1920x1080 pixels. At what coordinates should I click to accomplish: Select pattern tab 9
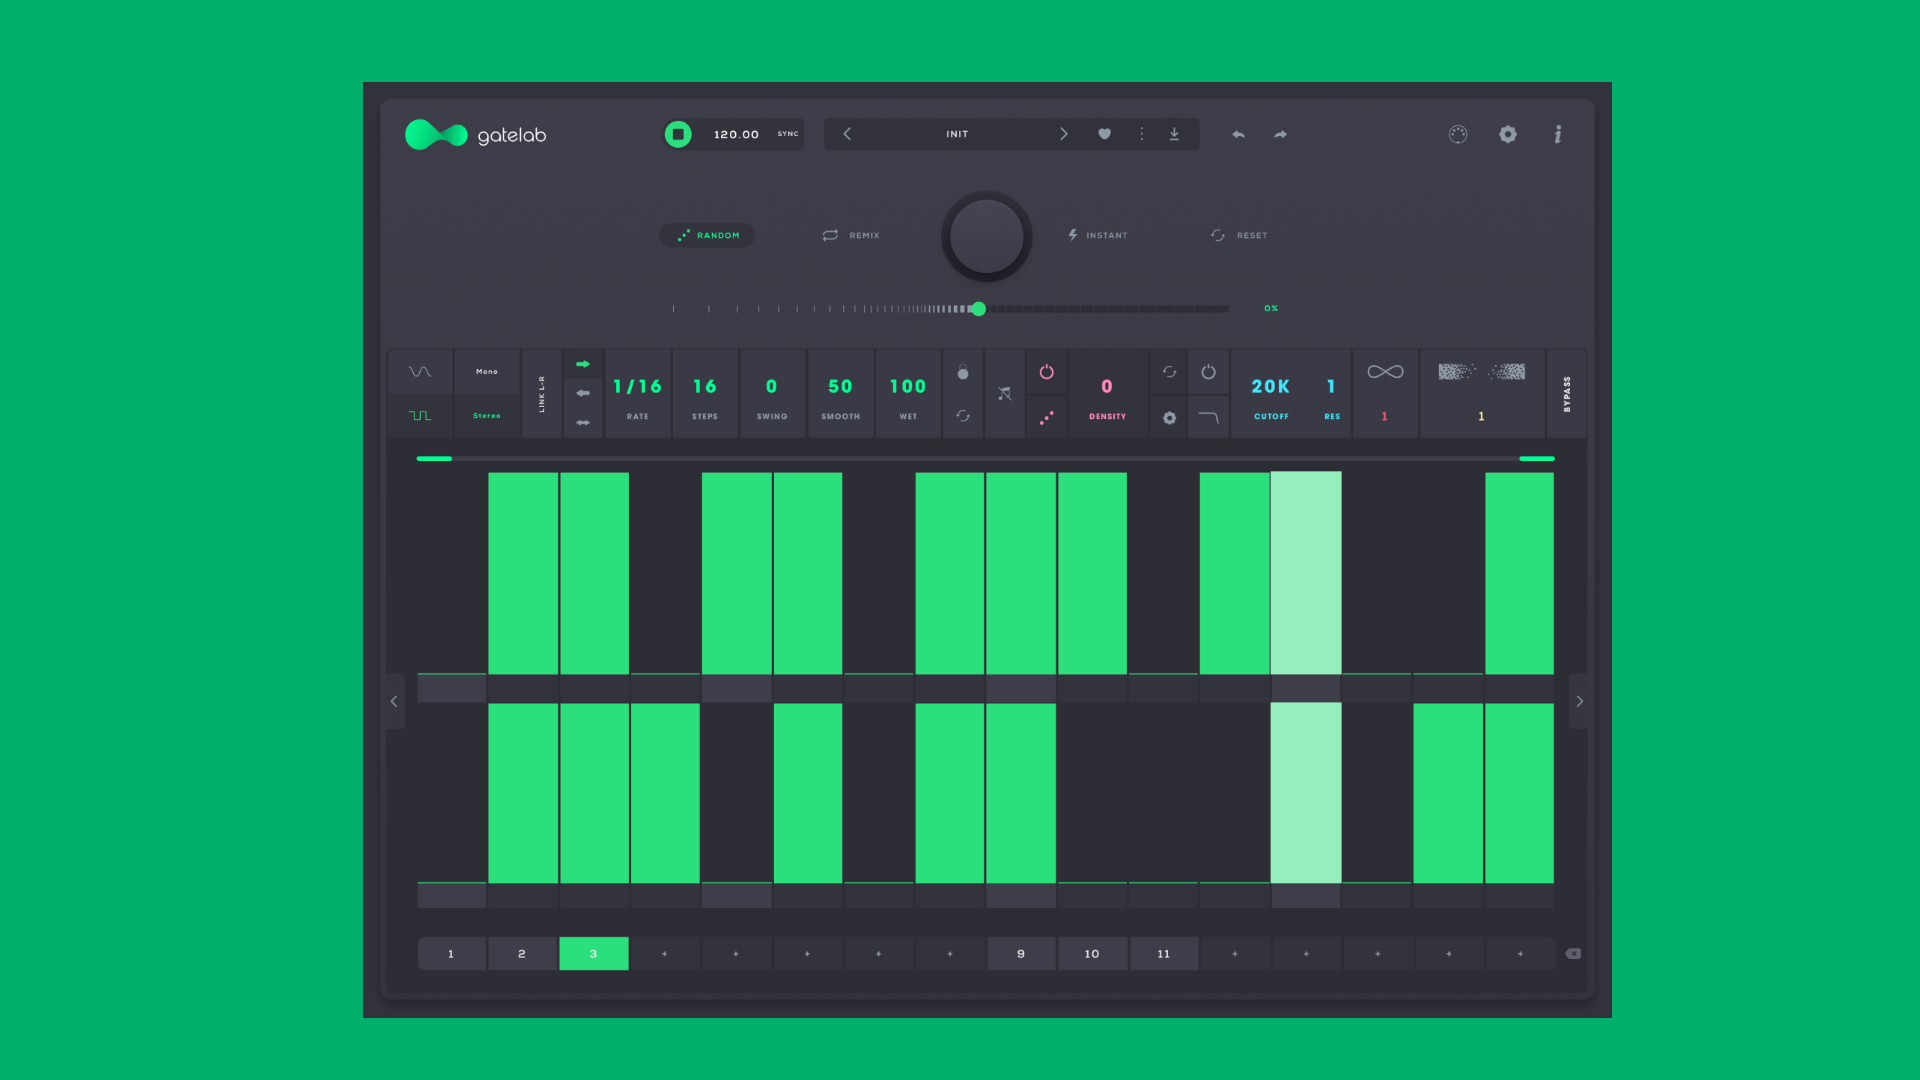tap(1021, 953)
